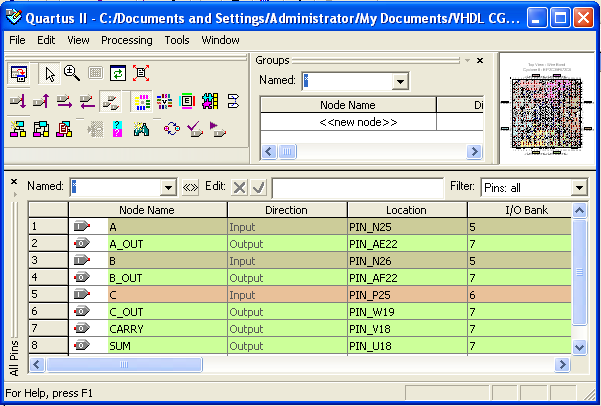
Task: Click the Edit value input field
Action: click(357, 188)
